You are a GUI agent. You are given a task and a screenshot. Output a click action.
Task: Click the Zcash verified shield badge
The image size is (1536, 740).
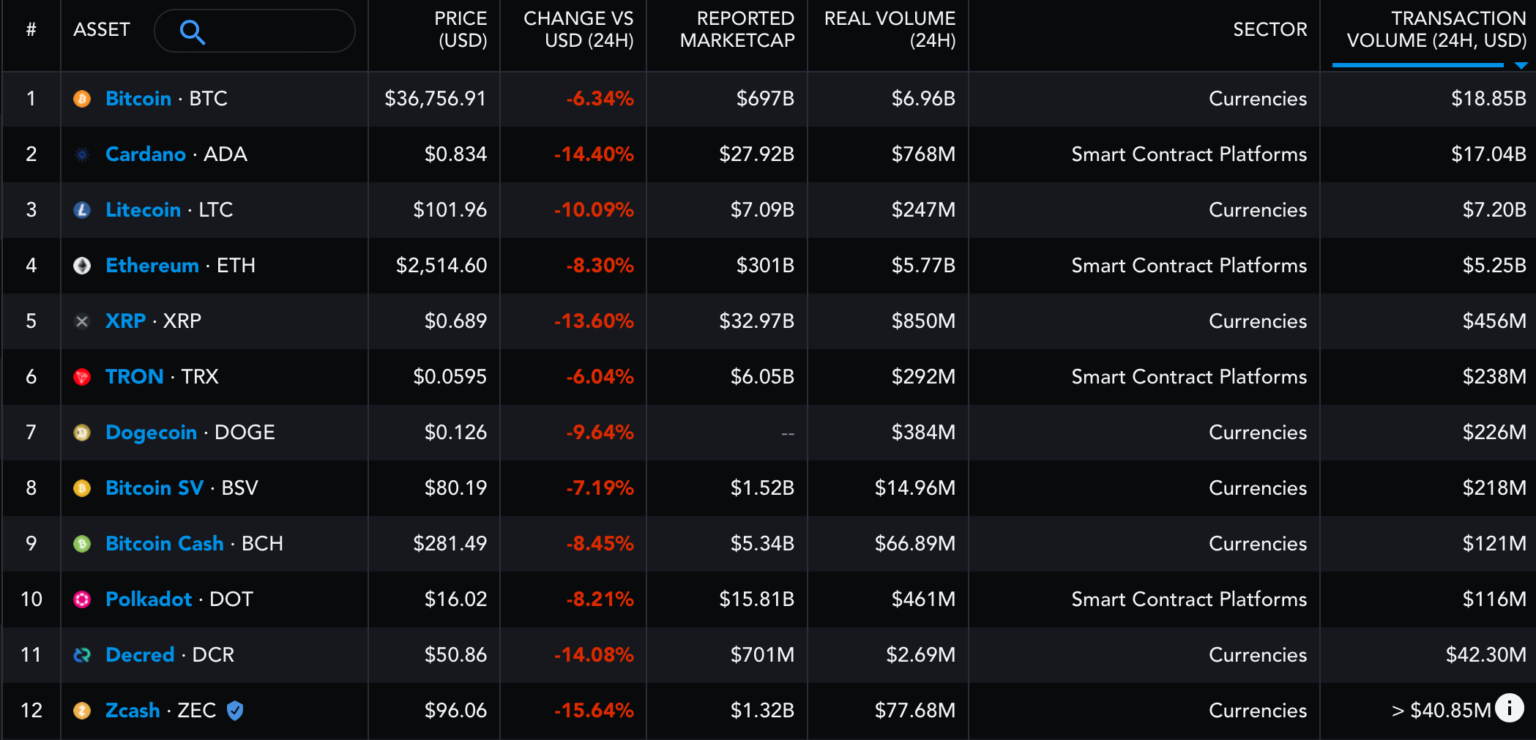pyautogui.click(x=235, y=711)
